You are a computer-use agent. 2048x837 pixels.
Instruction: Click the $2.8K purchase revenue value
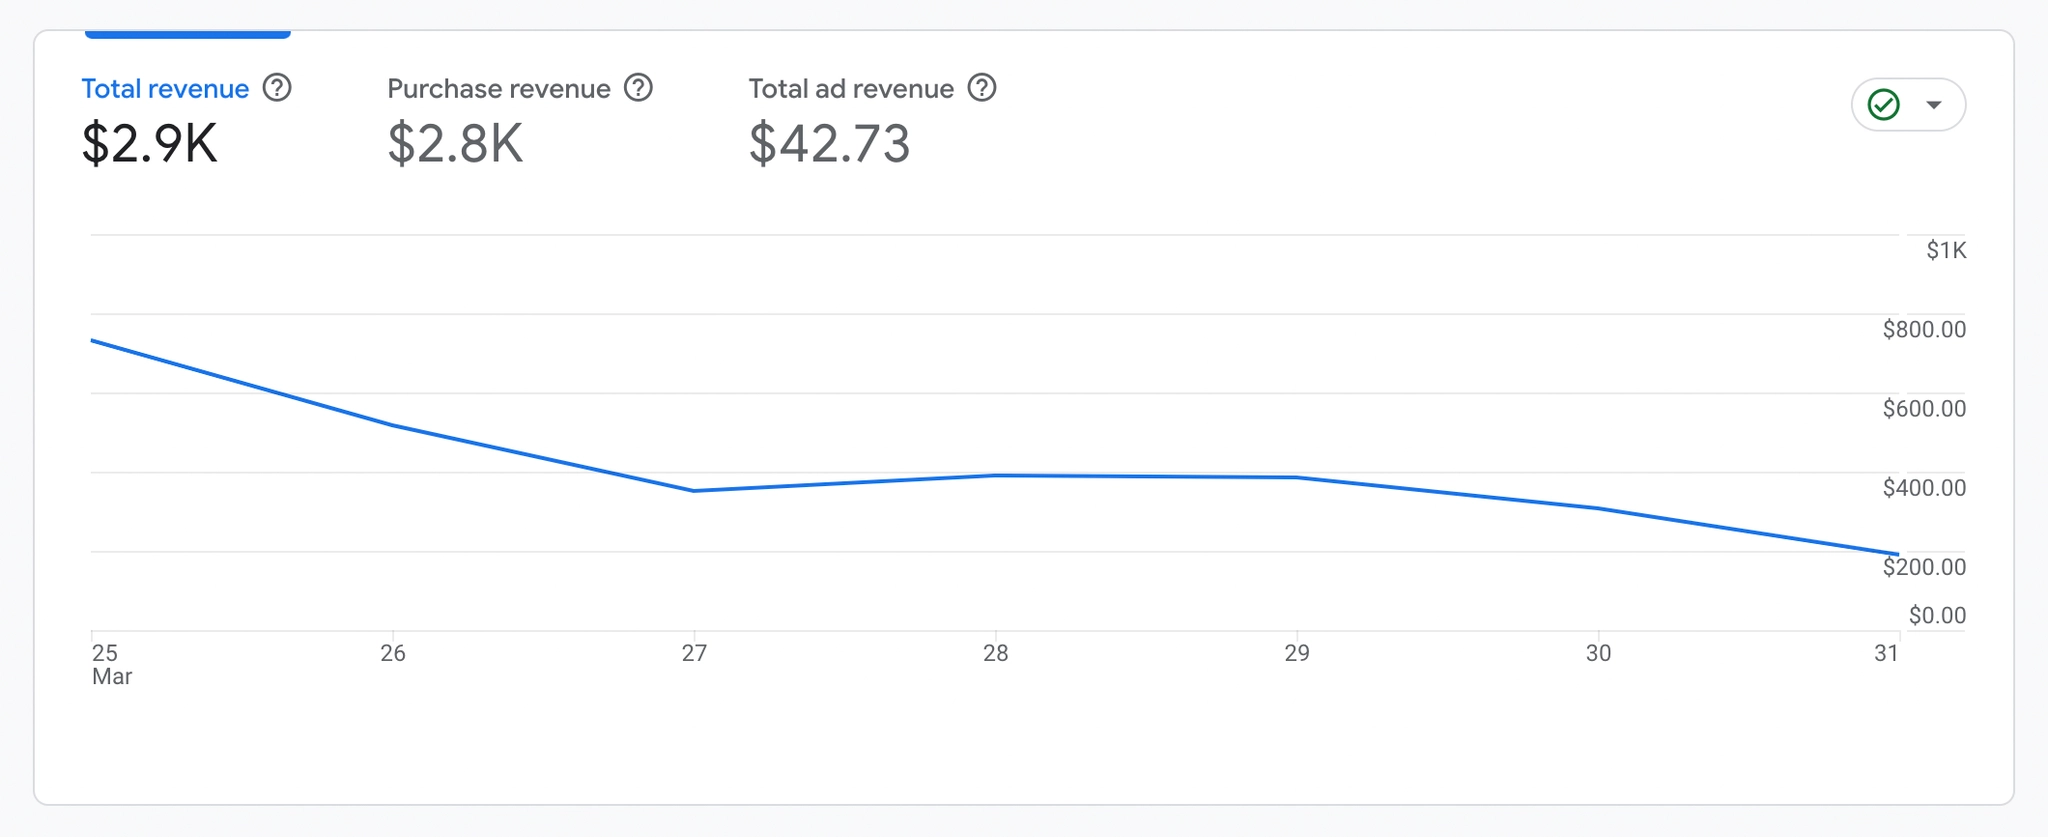tap(455, 143)
